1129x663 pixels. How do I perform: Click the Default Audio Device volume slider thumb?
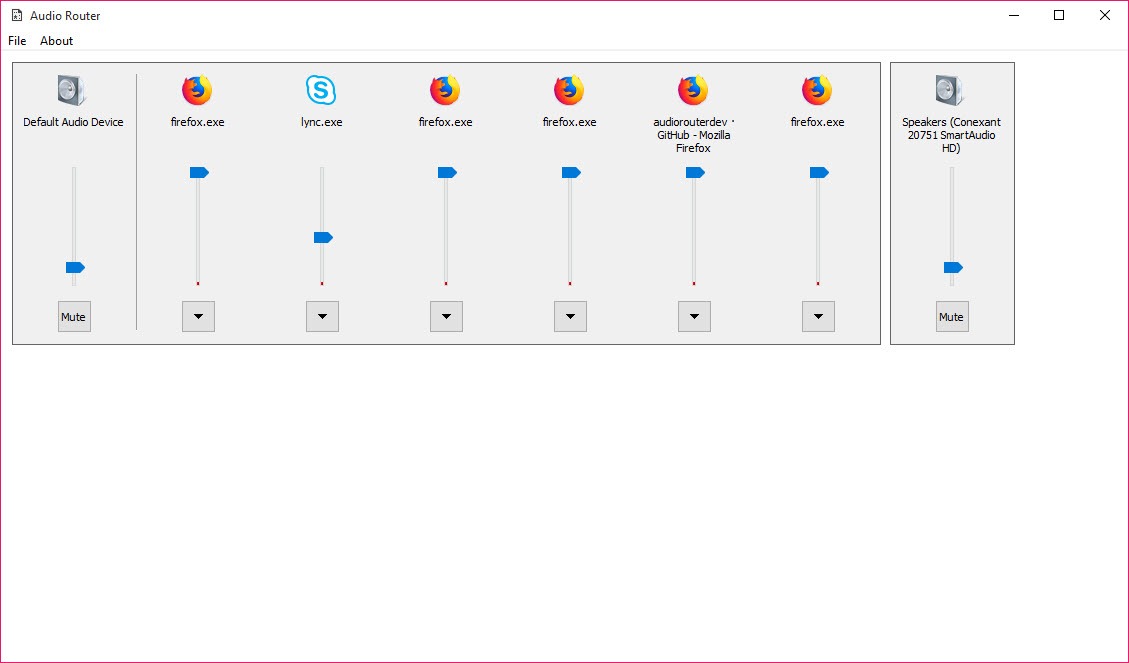75,268
